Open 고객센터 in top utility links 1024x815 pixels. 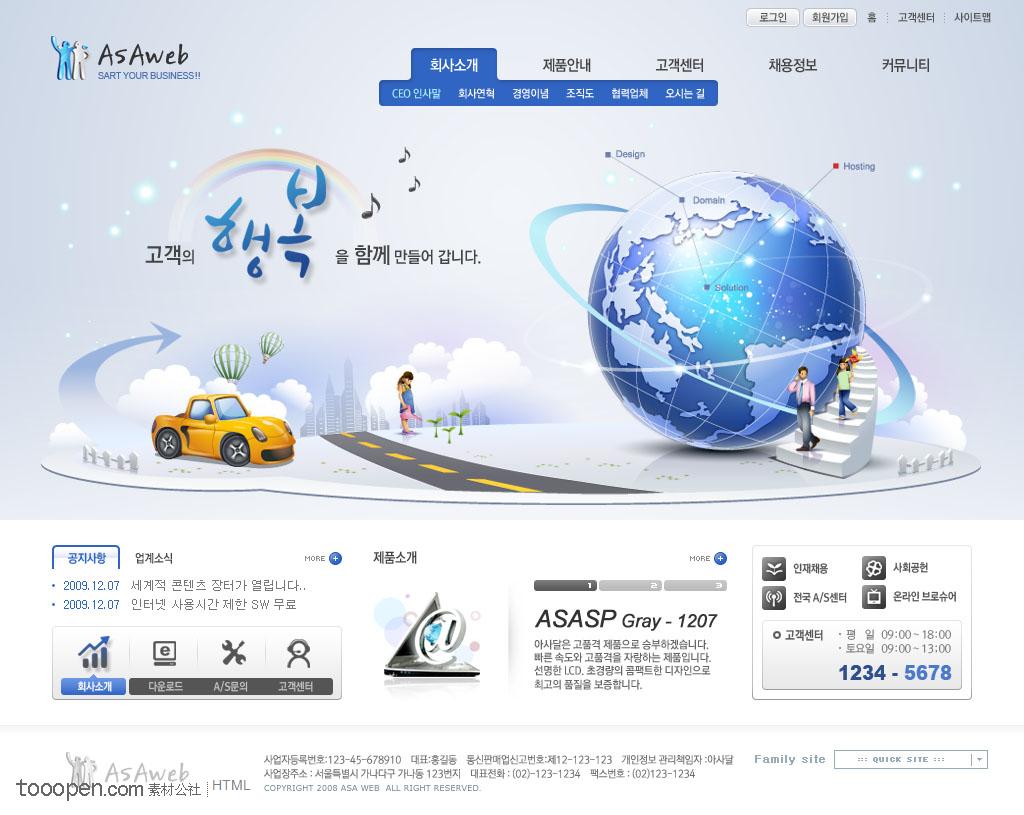[x=916, y=18]
